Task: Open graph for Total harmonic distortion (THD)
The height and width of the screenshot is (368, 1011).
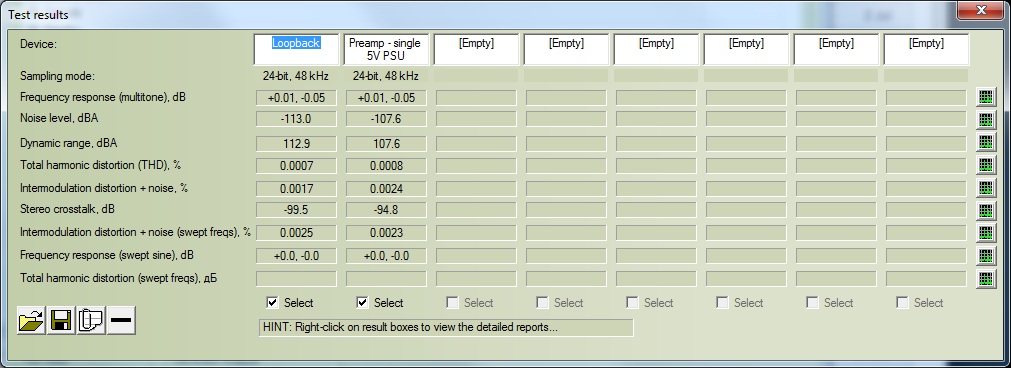Action: point(986,166)
